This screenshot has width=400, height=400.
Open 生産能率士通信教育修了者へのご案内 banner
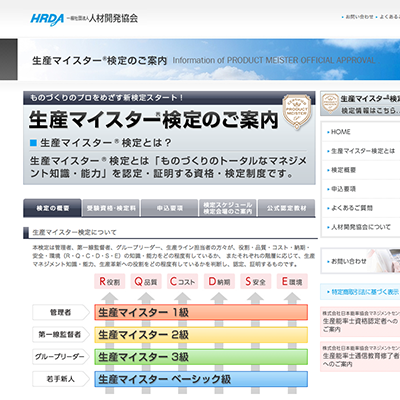360,356
